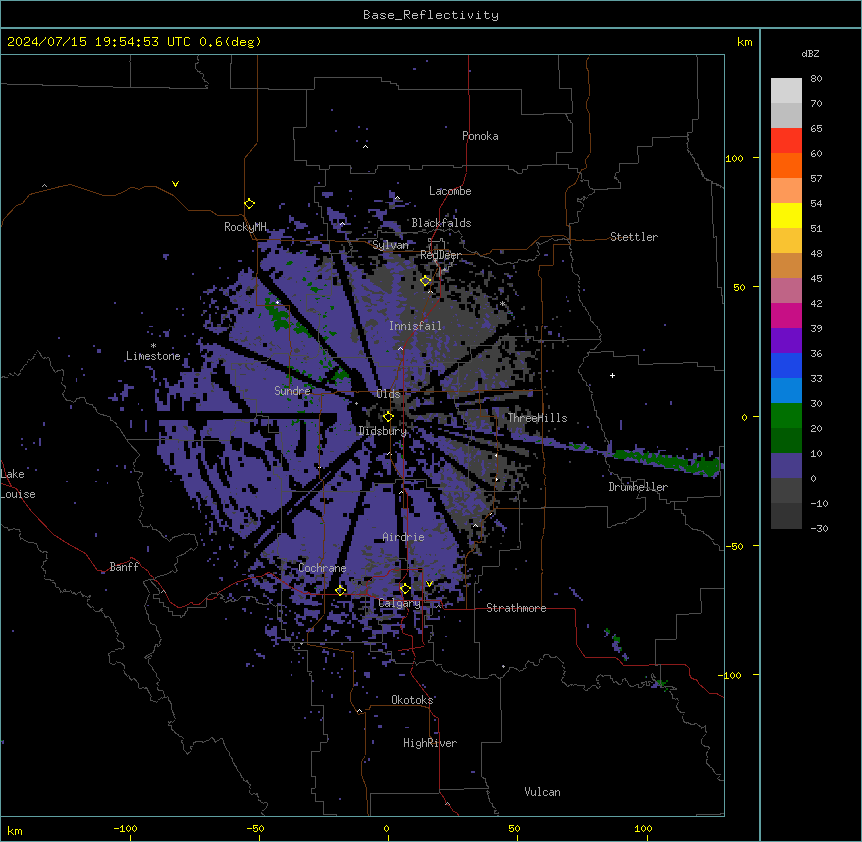This screenshot has height=842, width=862.
Task: Select the Airdrie label
Action: (x=403, y=537)
